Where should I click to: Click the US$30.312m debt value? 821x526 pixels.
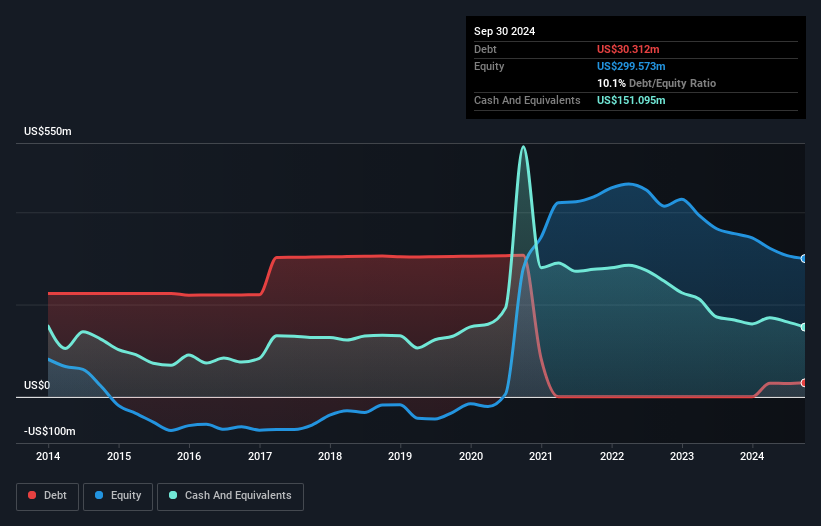(x=628, y=49)
